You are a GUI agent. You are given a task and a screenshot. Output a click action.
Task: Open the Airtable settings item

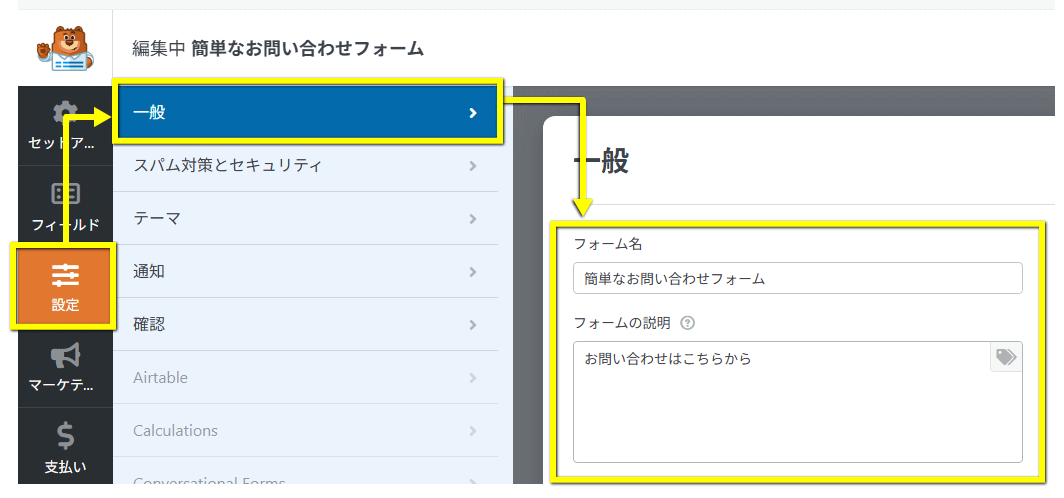click(x=160, y=377)
